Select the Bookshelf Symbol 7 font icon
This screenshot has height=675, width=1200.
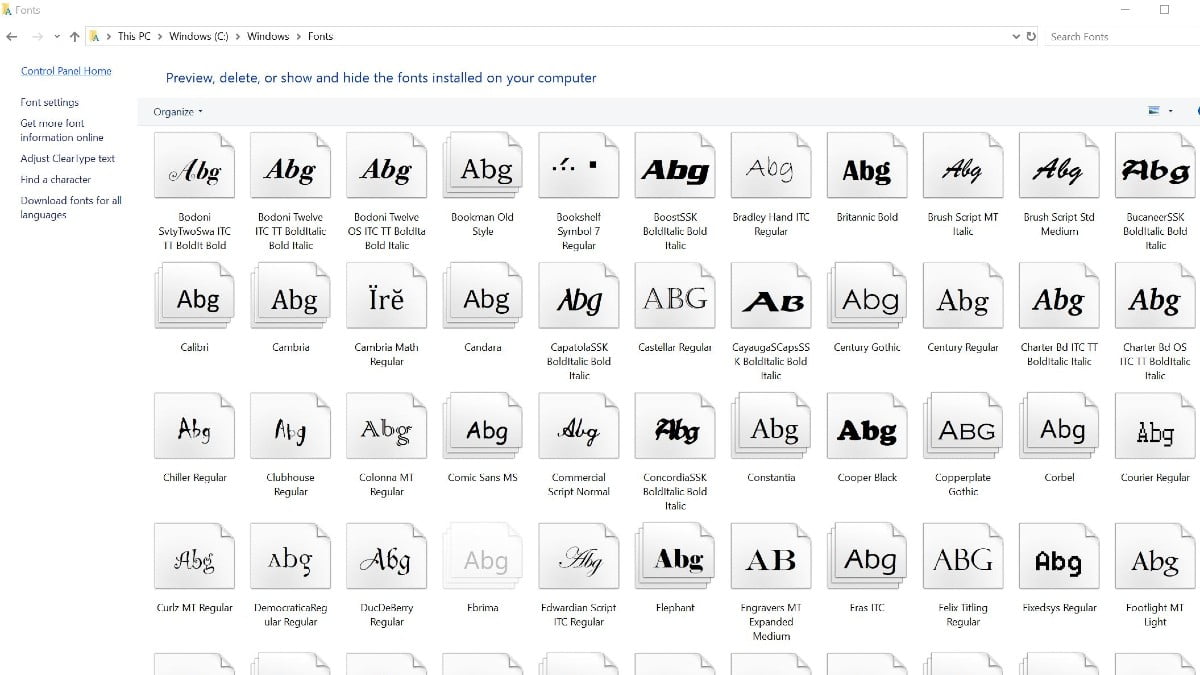[579, 168]
